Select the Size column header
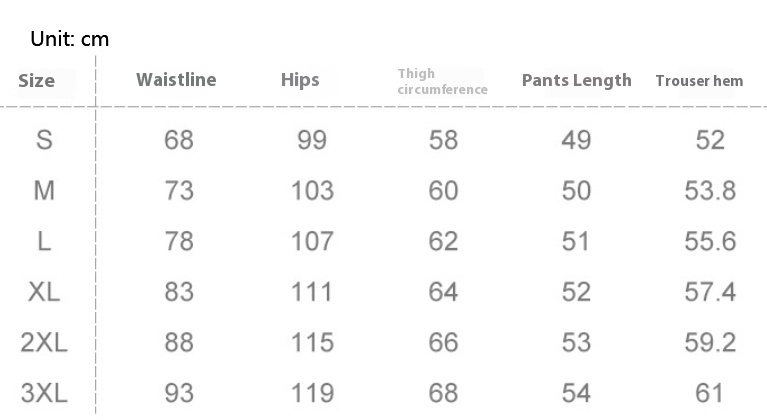Image resolution: width=767 pixels, height=420 pixels. click(37, 81)
